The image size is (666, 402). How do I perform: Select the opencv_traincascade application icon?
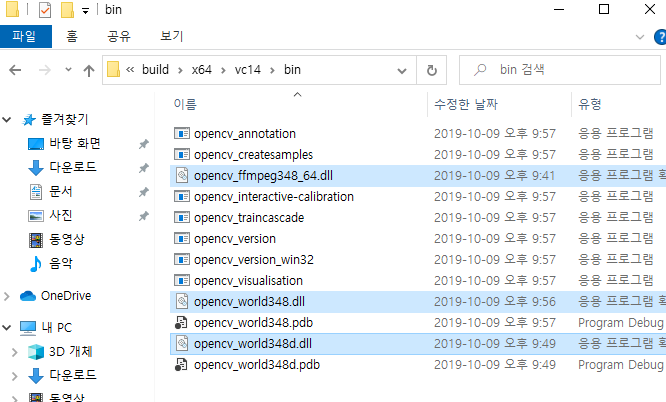pos(182,218)
